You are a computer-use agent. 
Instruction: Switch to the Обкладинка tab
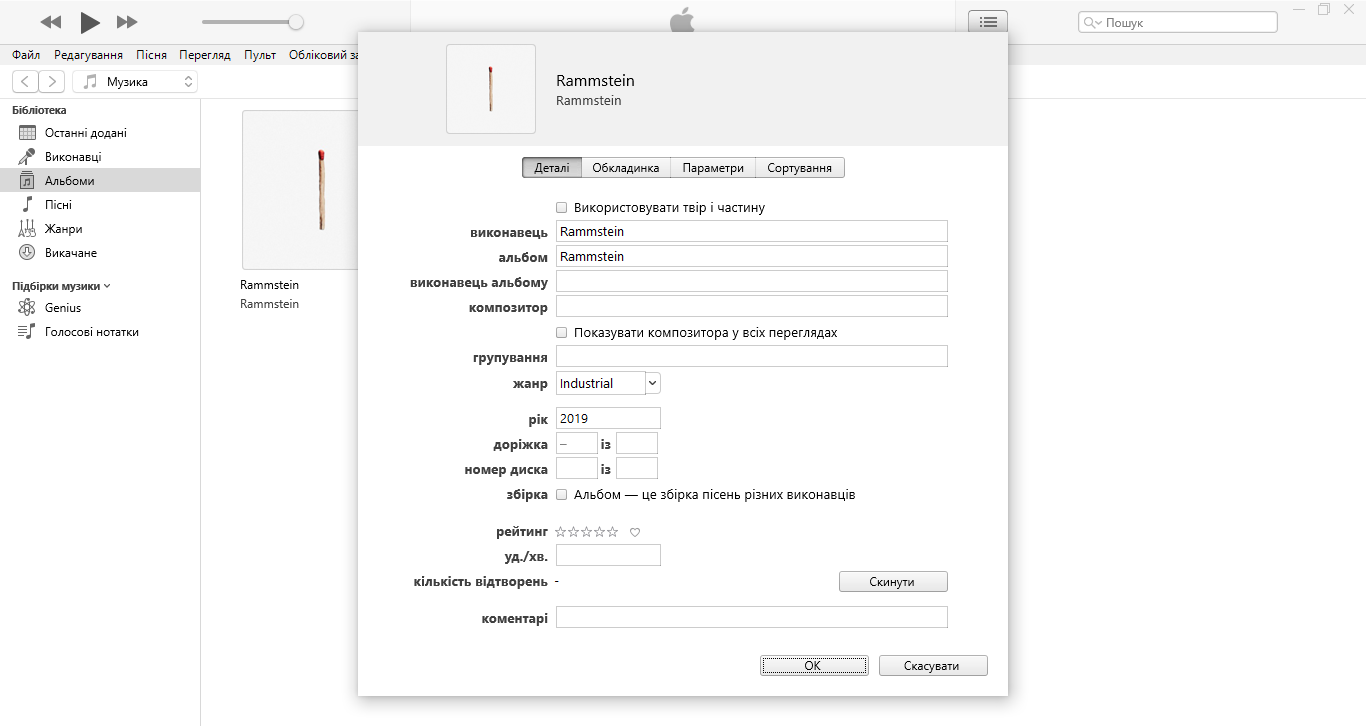[626, 168]
